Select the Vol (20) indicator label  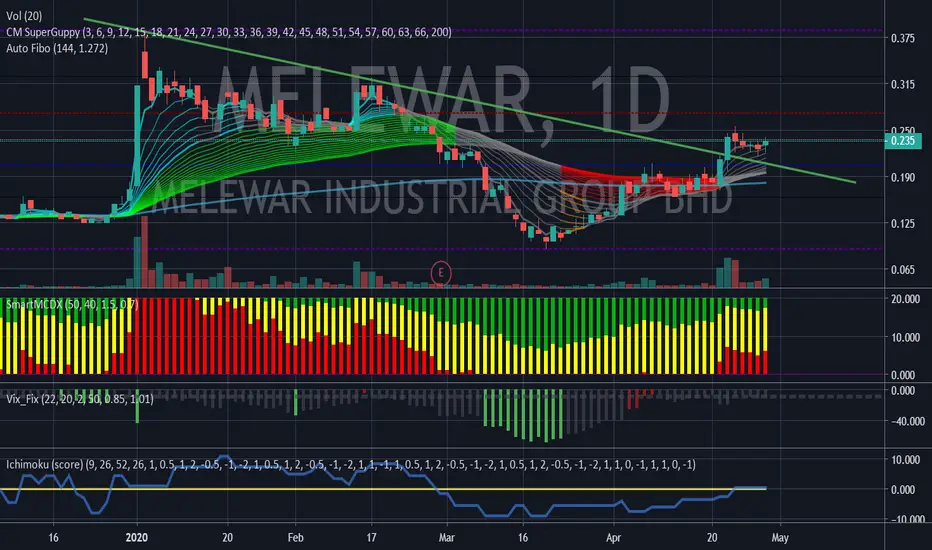[x=24, y=16]
